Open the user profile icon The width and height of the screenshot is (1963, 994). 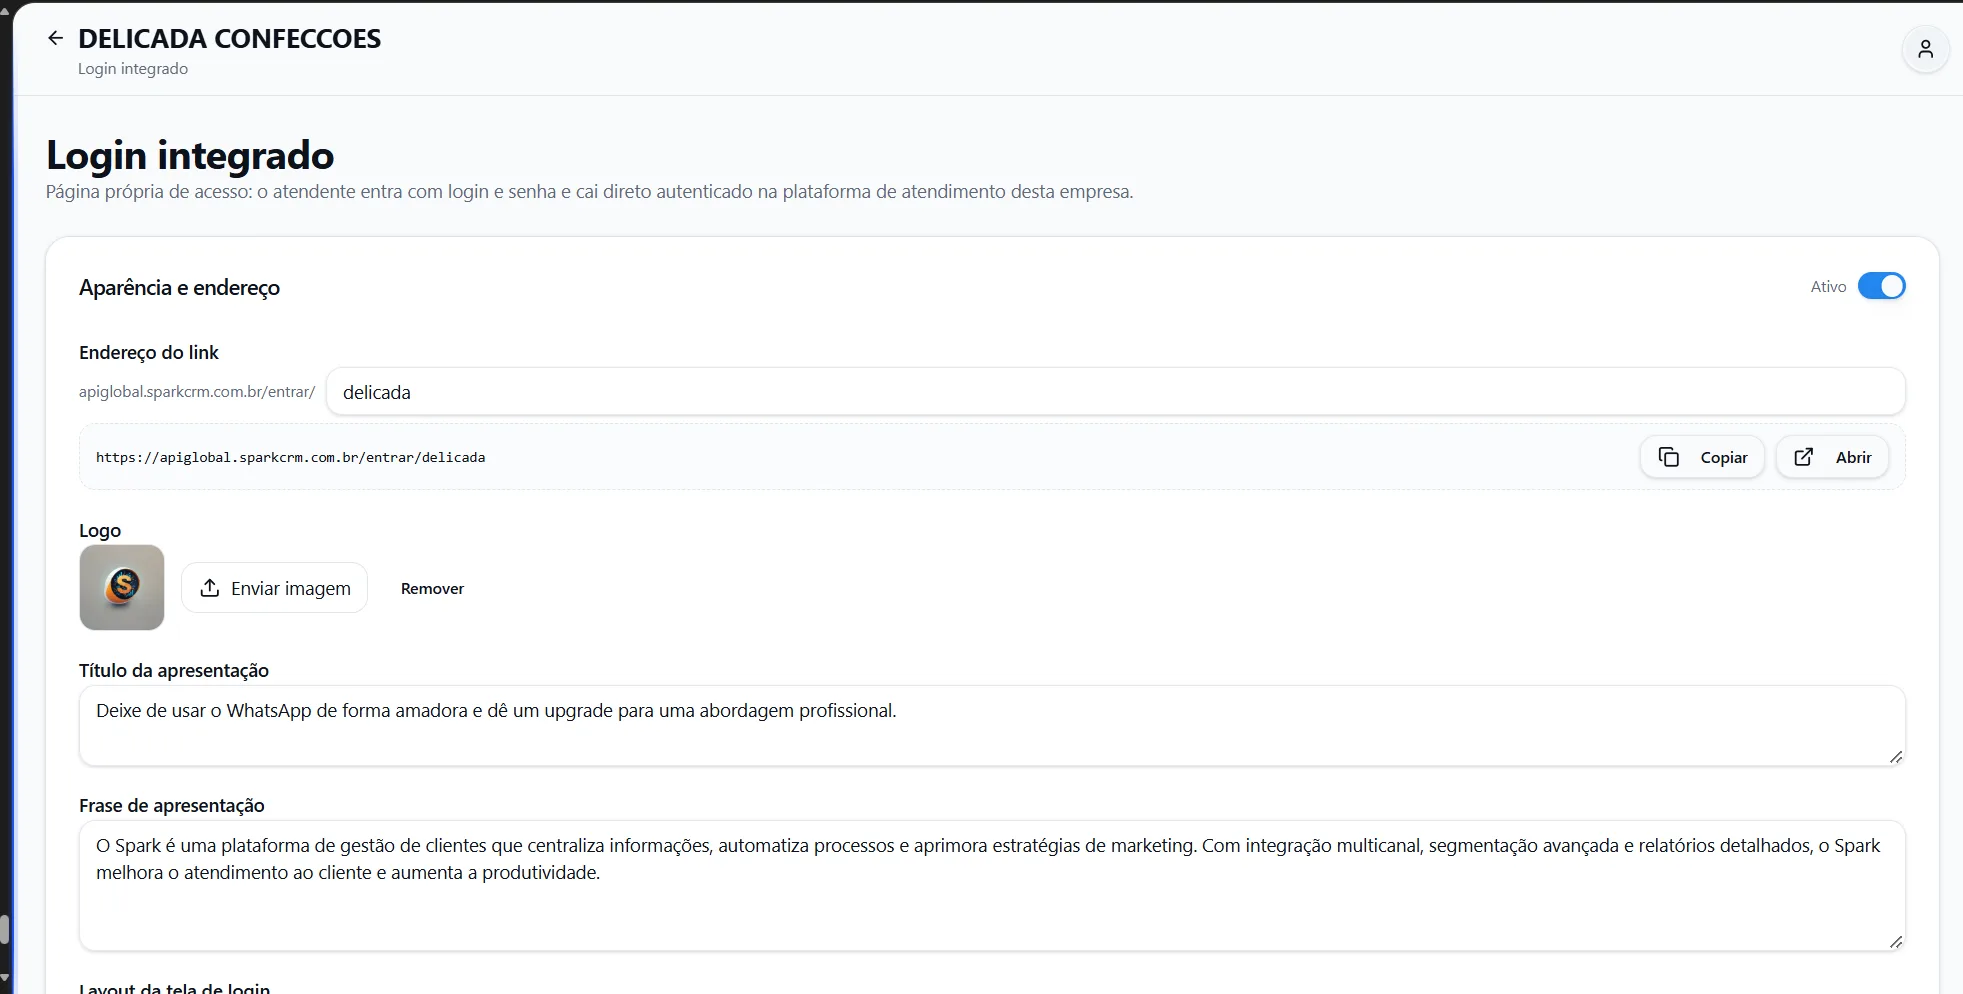tap(1925, 49)
